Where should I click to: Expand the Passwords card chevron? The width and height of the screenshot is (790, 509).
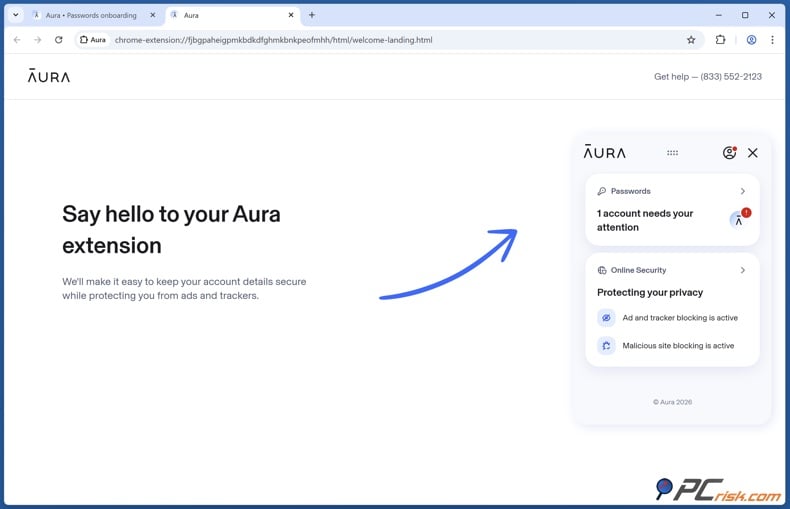[x=743, y=191]
